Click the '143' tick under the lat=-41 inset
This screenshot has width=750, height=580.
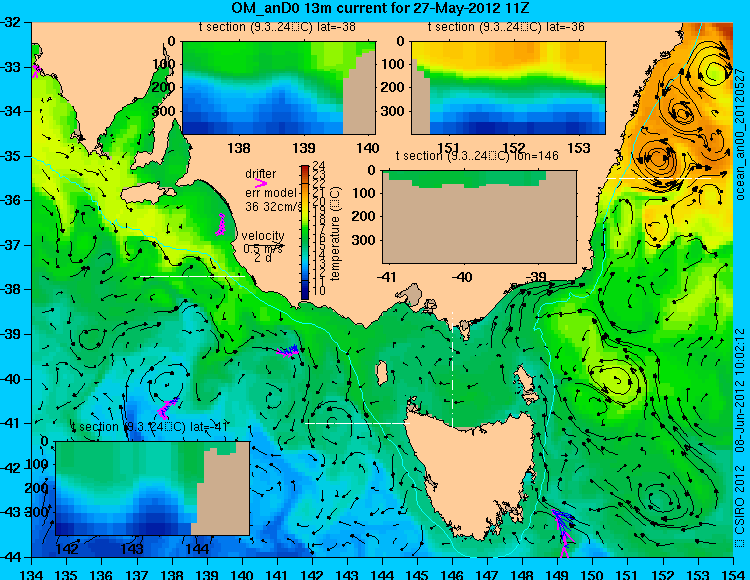point(132,548)
